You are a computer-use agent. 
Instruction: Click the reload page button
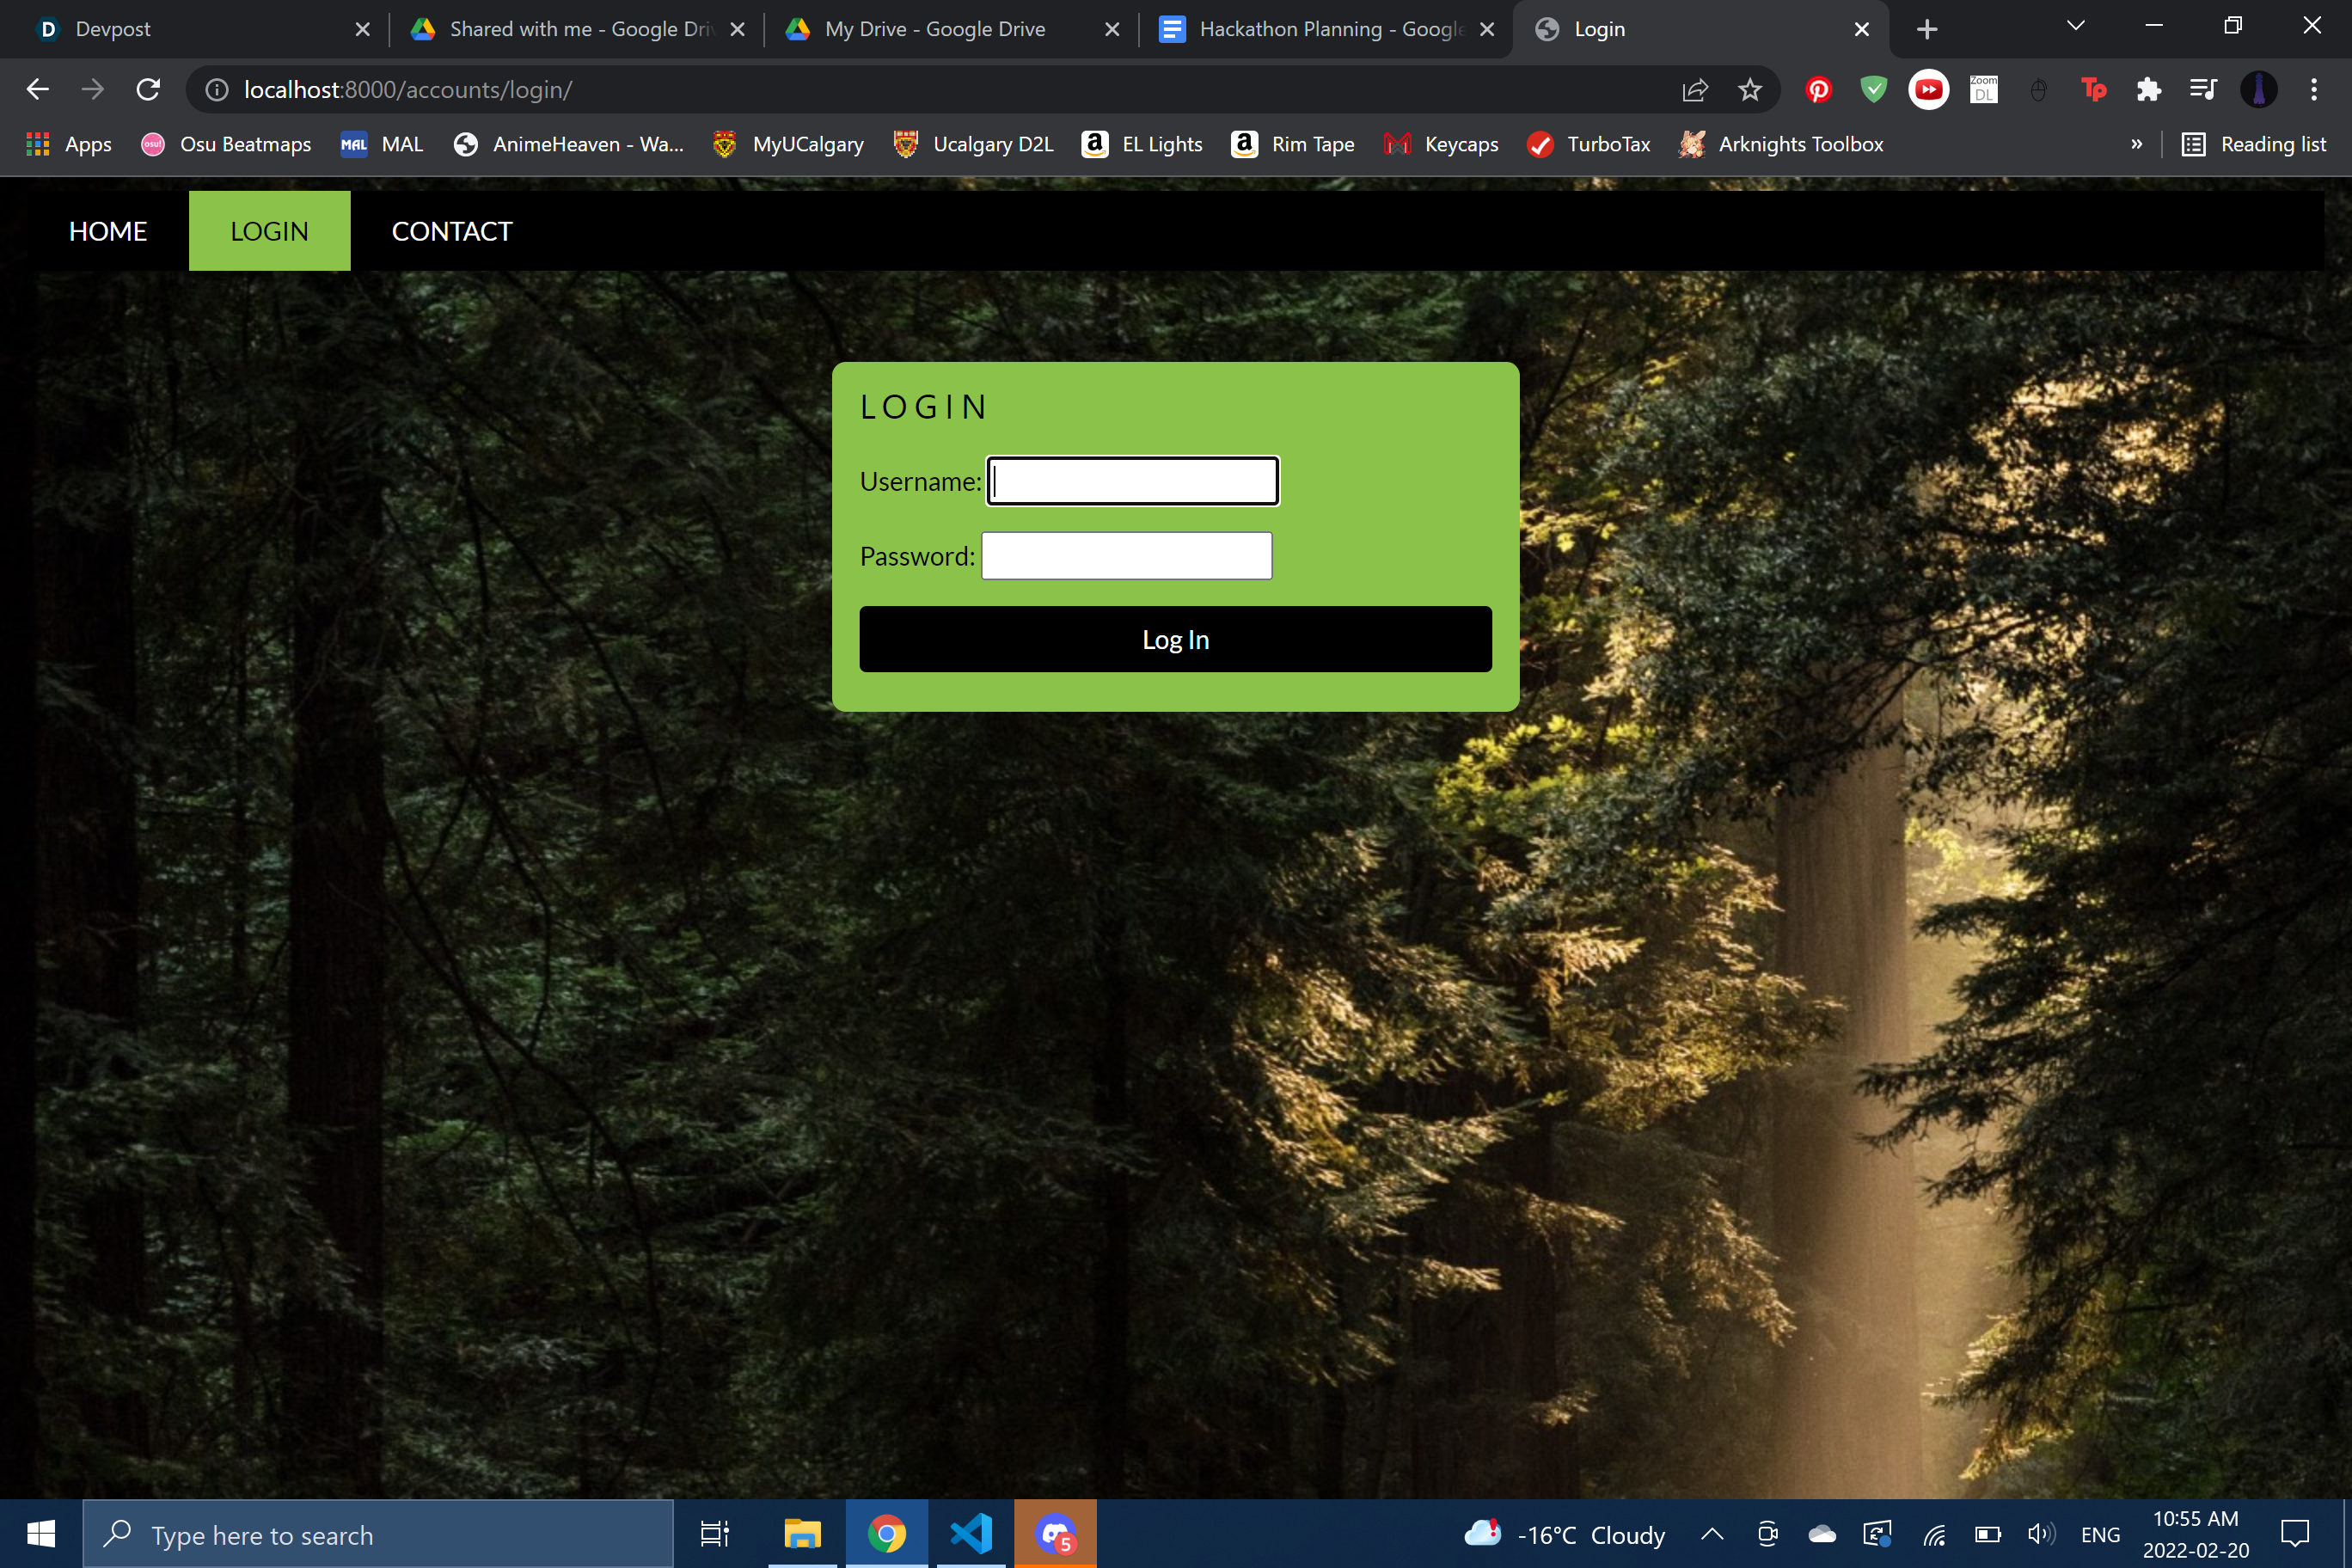click(148, 90)
